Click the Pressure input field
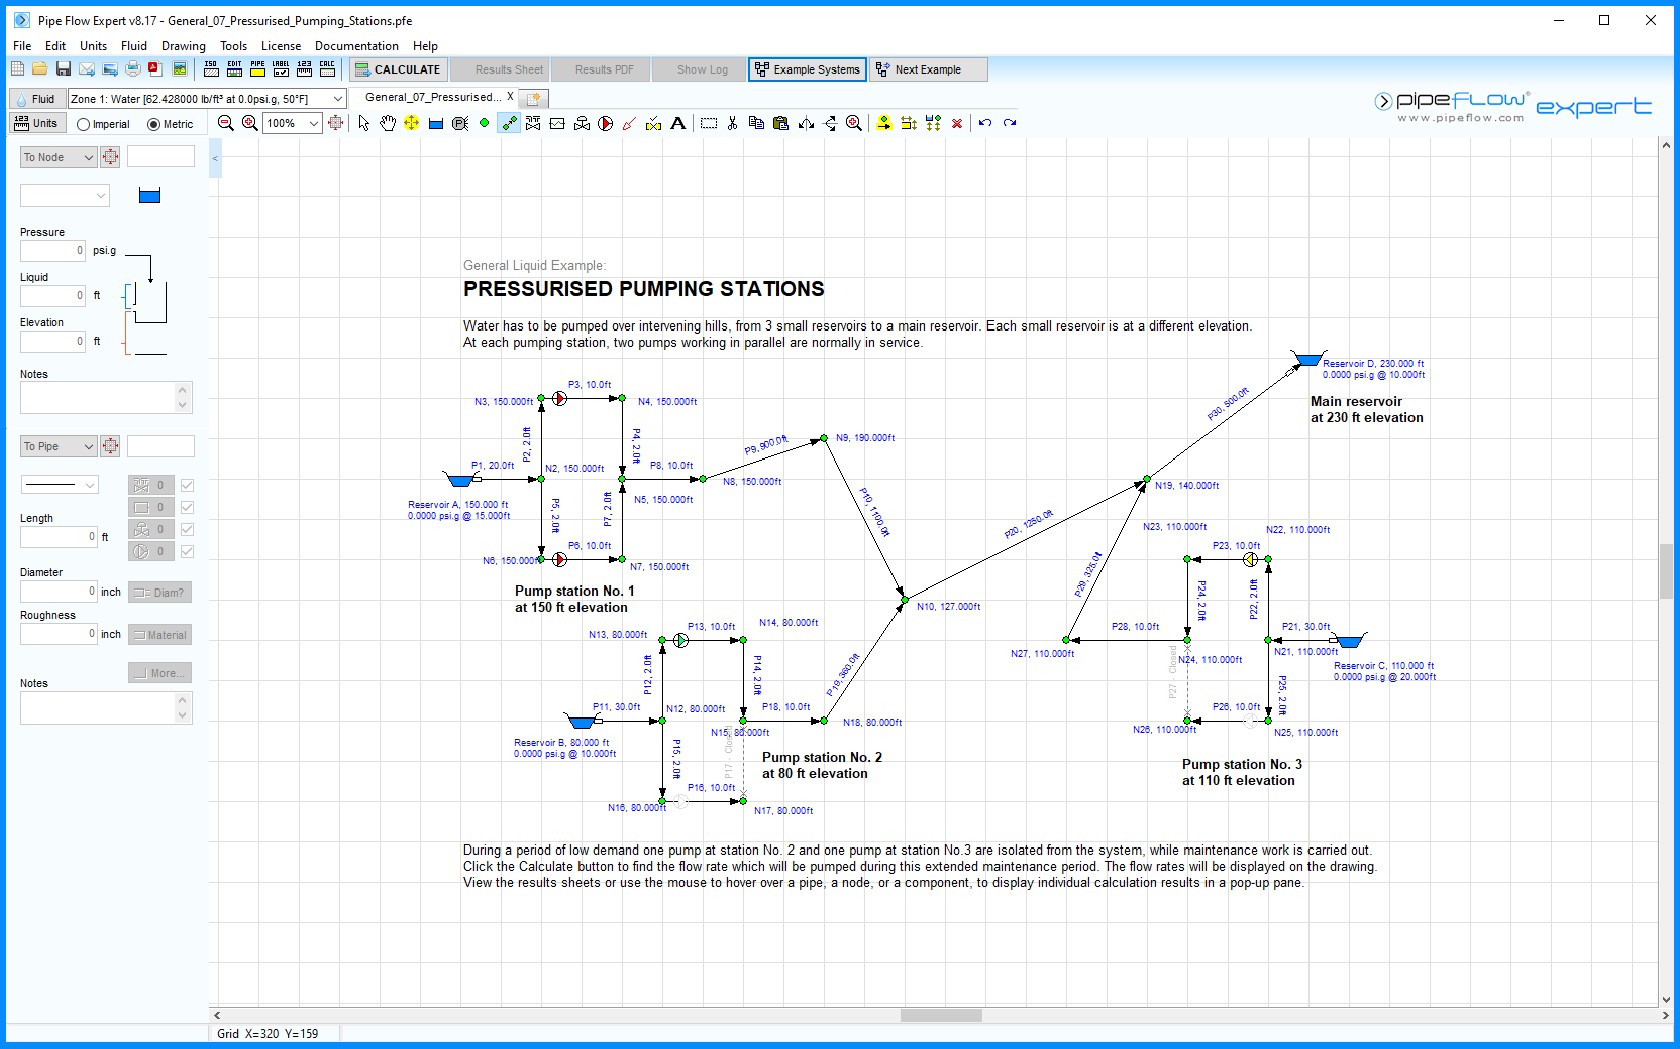This screenshot has width=1680, height=1049. (x=53, y=250)
